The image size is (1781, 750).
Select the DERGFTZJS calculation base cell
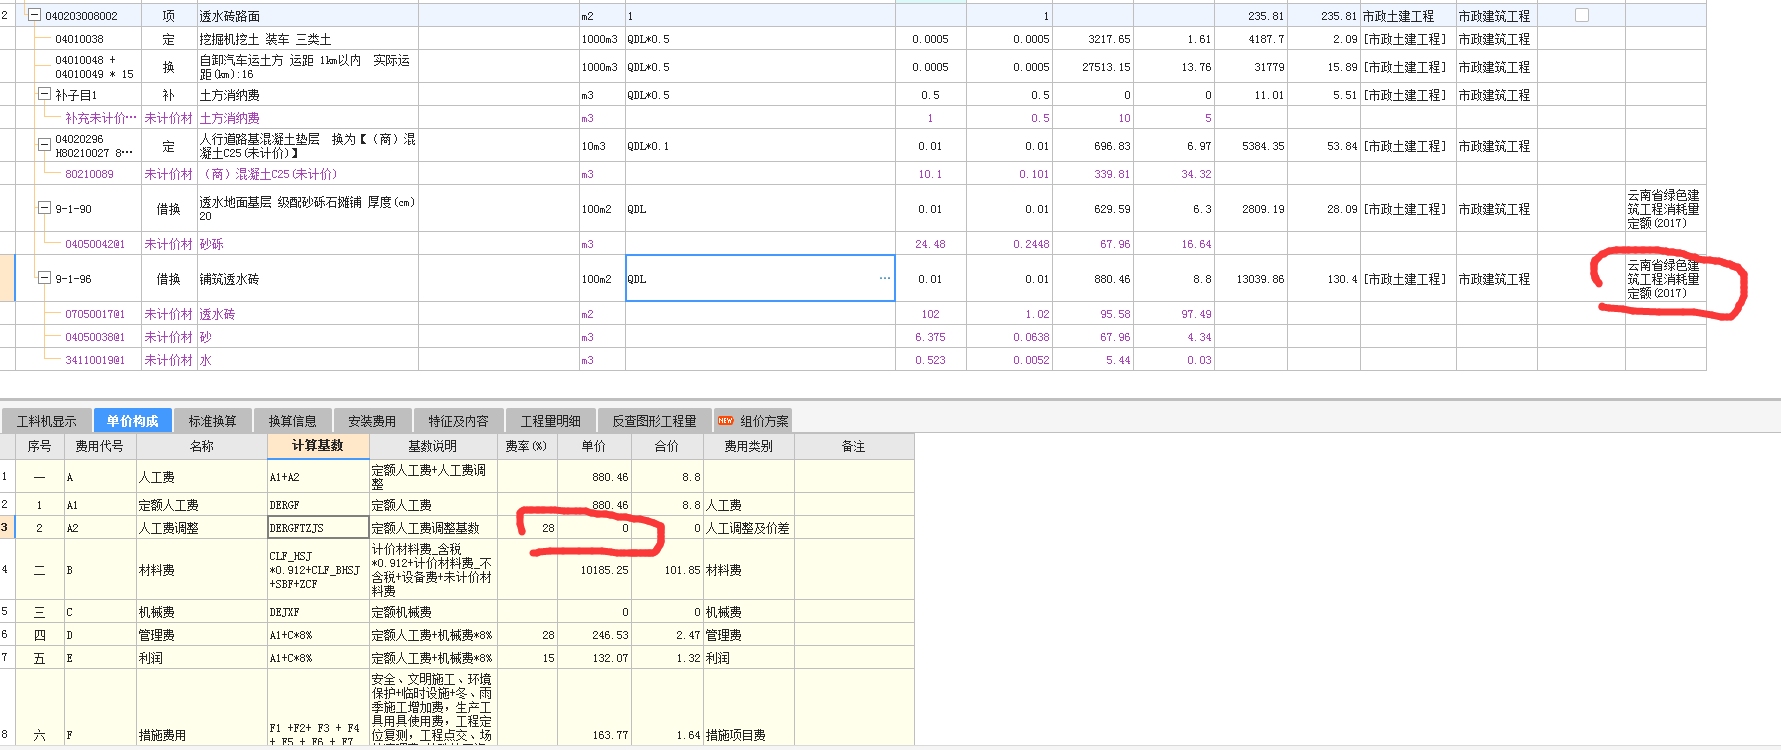coord(318,528)
